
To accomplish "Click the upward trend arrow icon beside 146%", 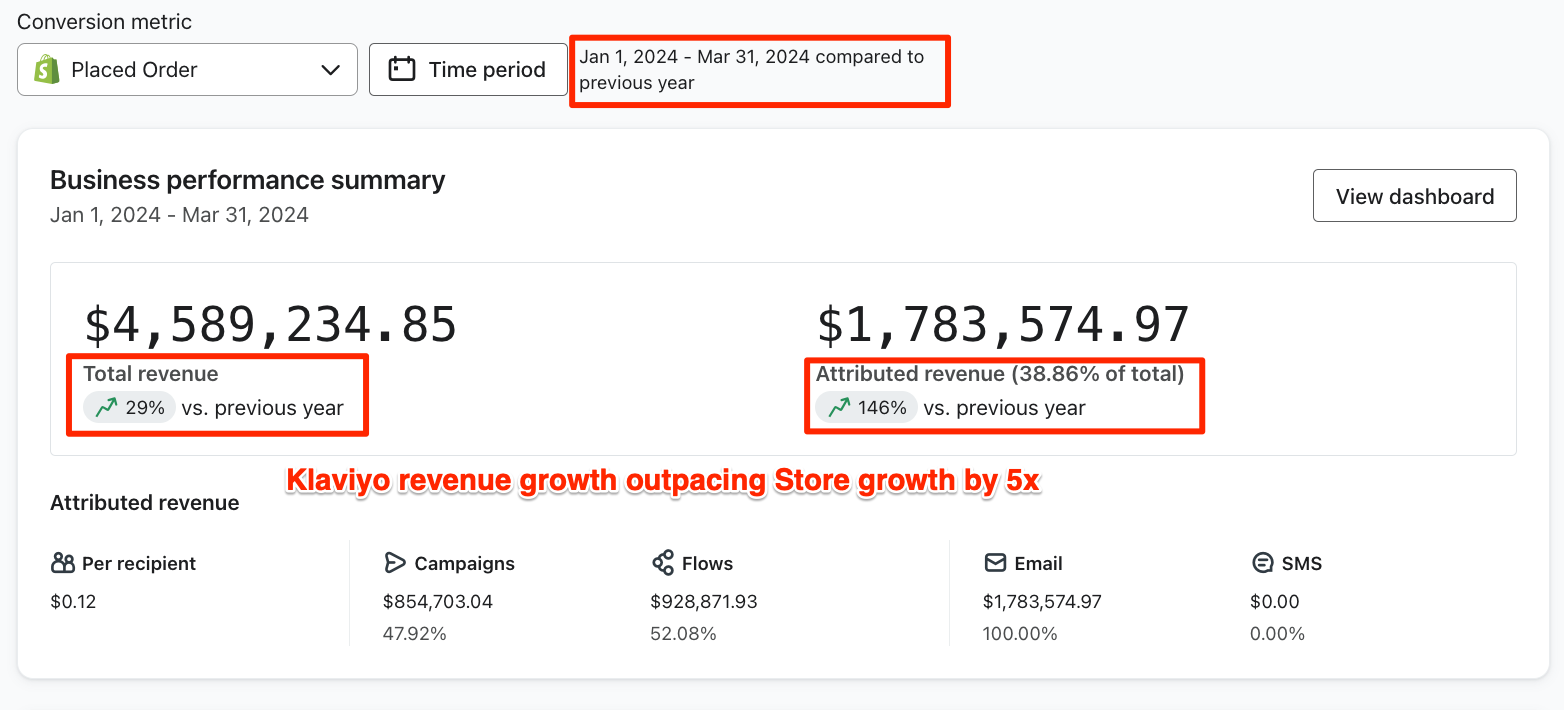I will coord(839,407).
